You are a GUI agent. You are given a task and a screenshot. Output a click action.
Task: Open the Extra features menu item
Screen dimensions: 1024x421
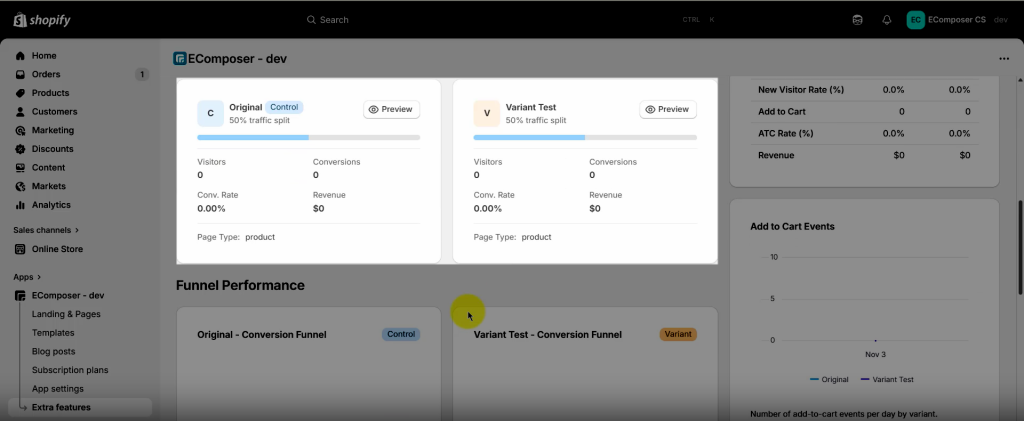coord(61,407)
